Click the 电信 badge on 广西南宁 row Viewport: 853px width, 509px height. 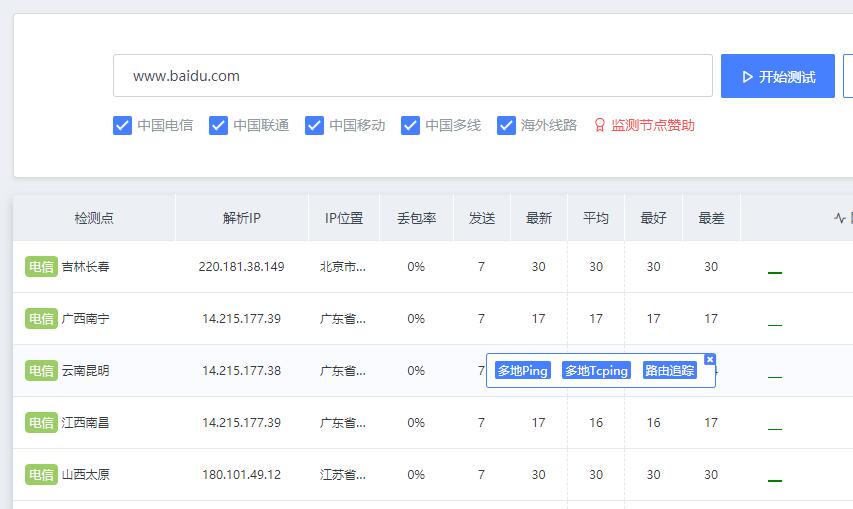point(41,318)
